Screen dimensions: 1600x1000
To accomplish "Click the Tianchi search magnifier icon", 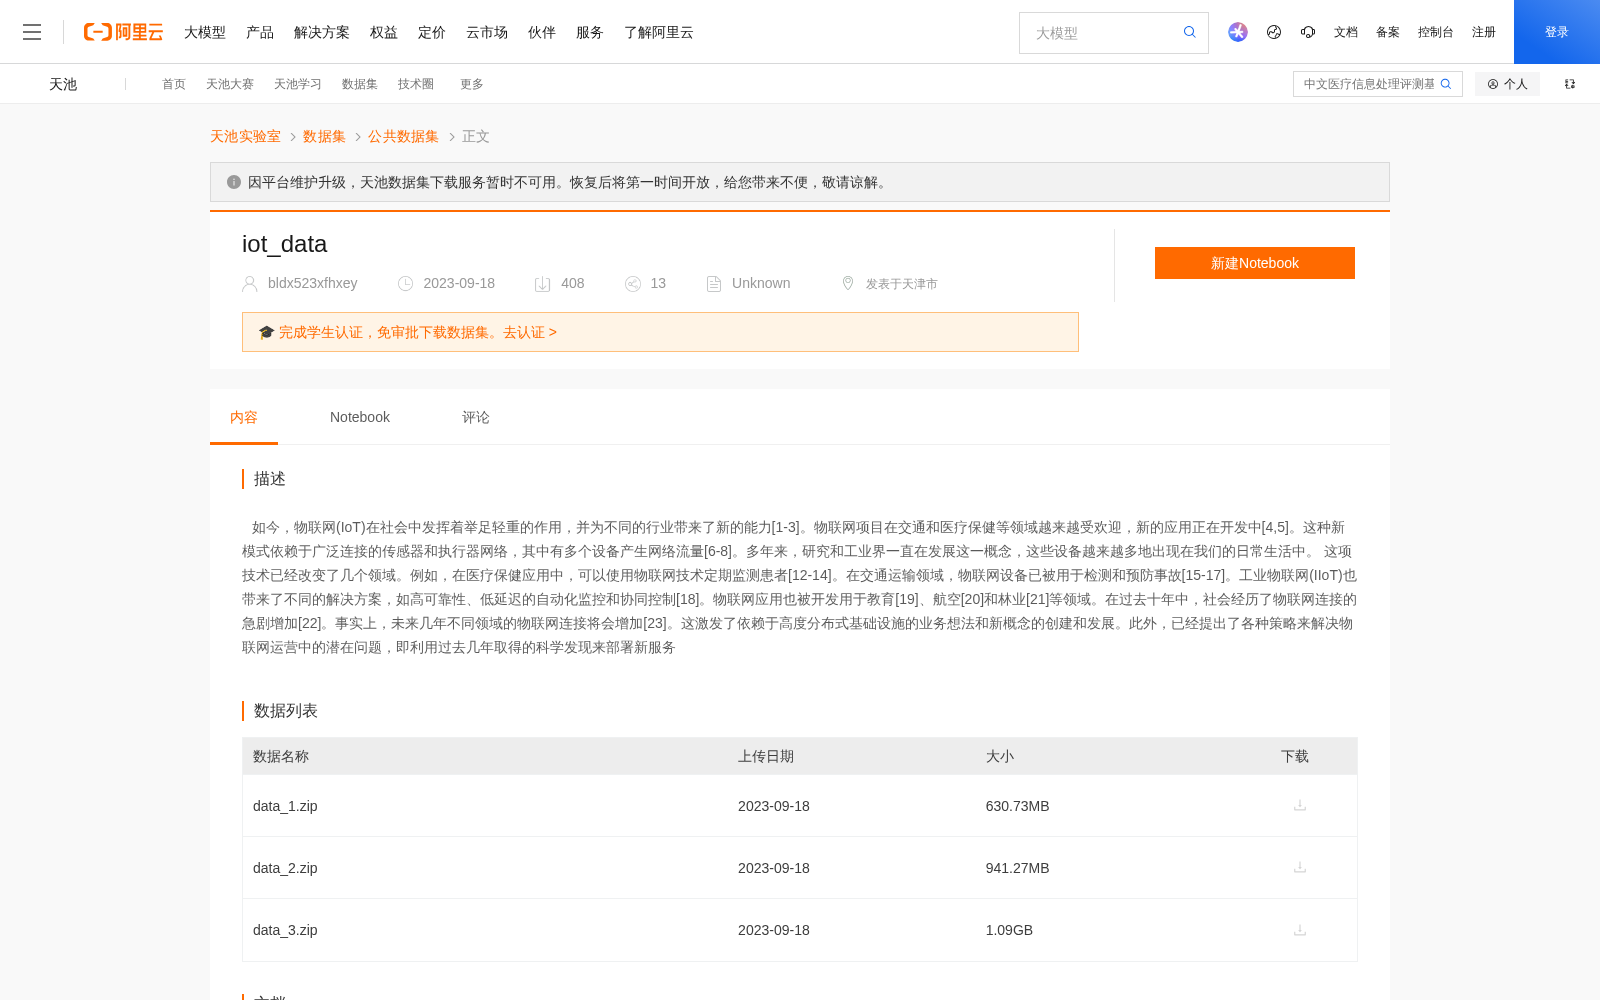I will [1446, 84].
